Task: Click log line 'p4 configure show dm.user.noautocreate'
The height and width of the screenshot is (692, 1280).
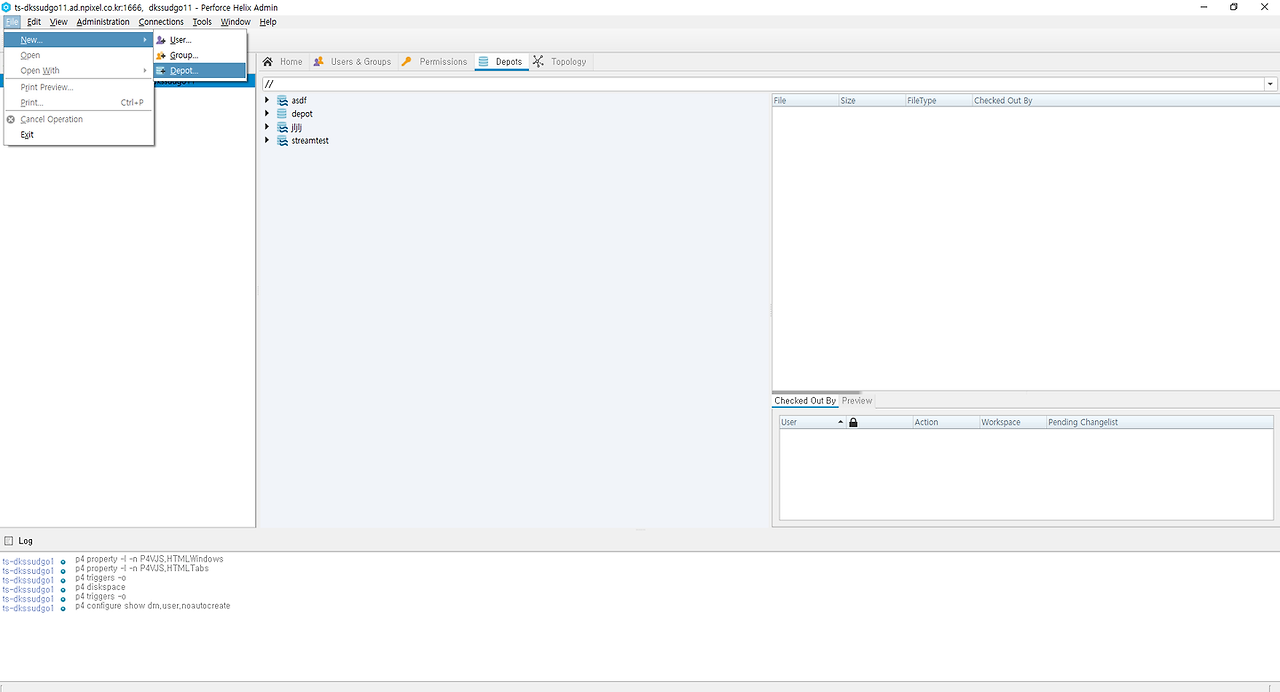Action: [x=152, y=606]
